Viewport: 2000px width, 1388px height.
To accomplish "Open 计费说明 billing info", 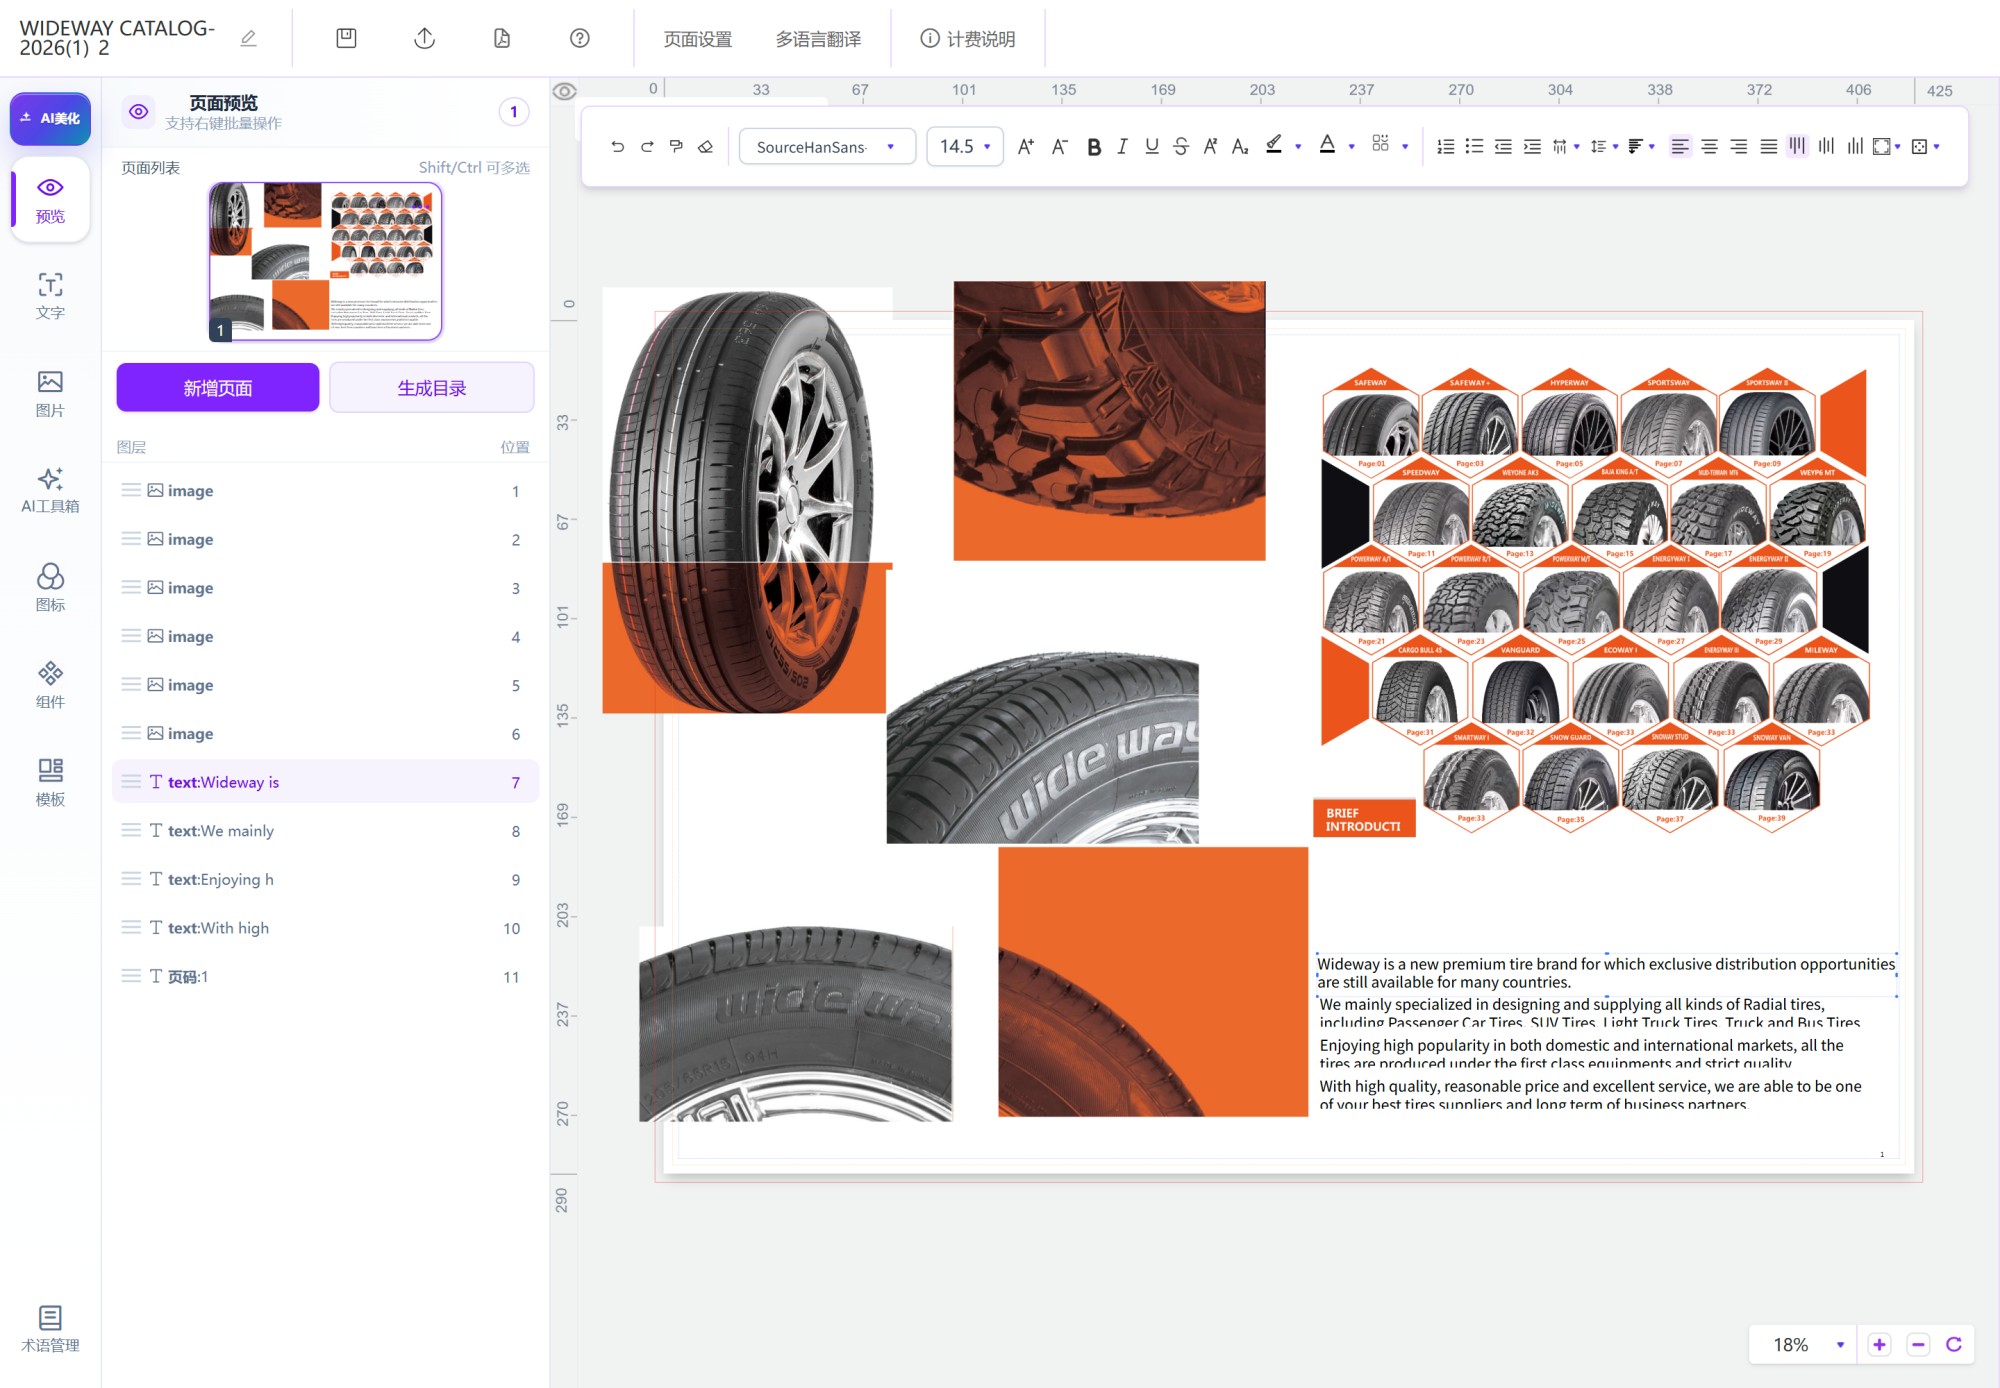I will point(968,39).
